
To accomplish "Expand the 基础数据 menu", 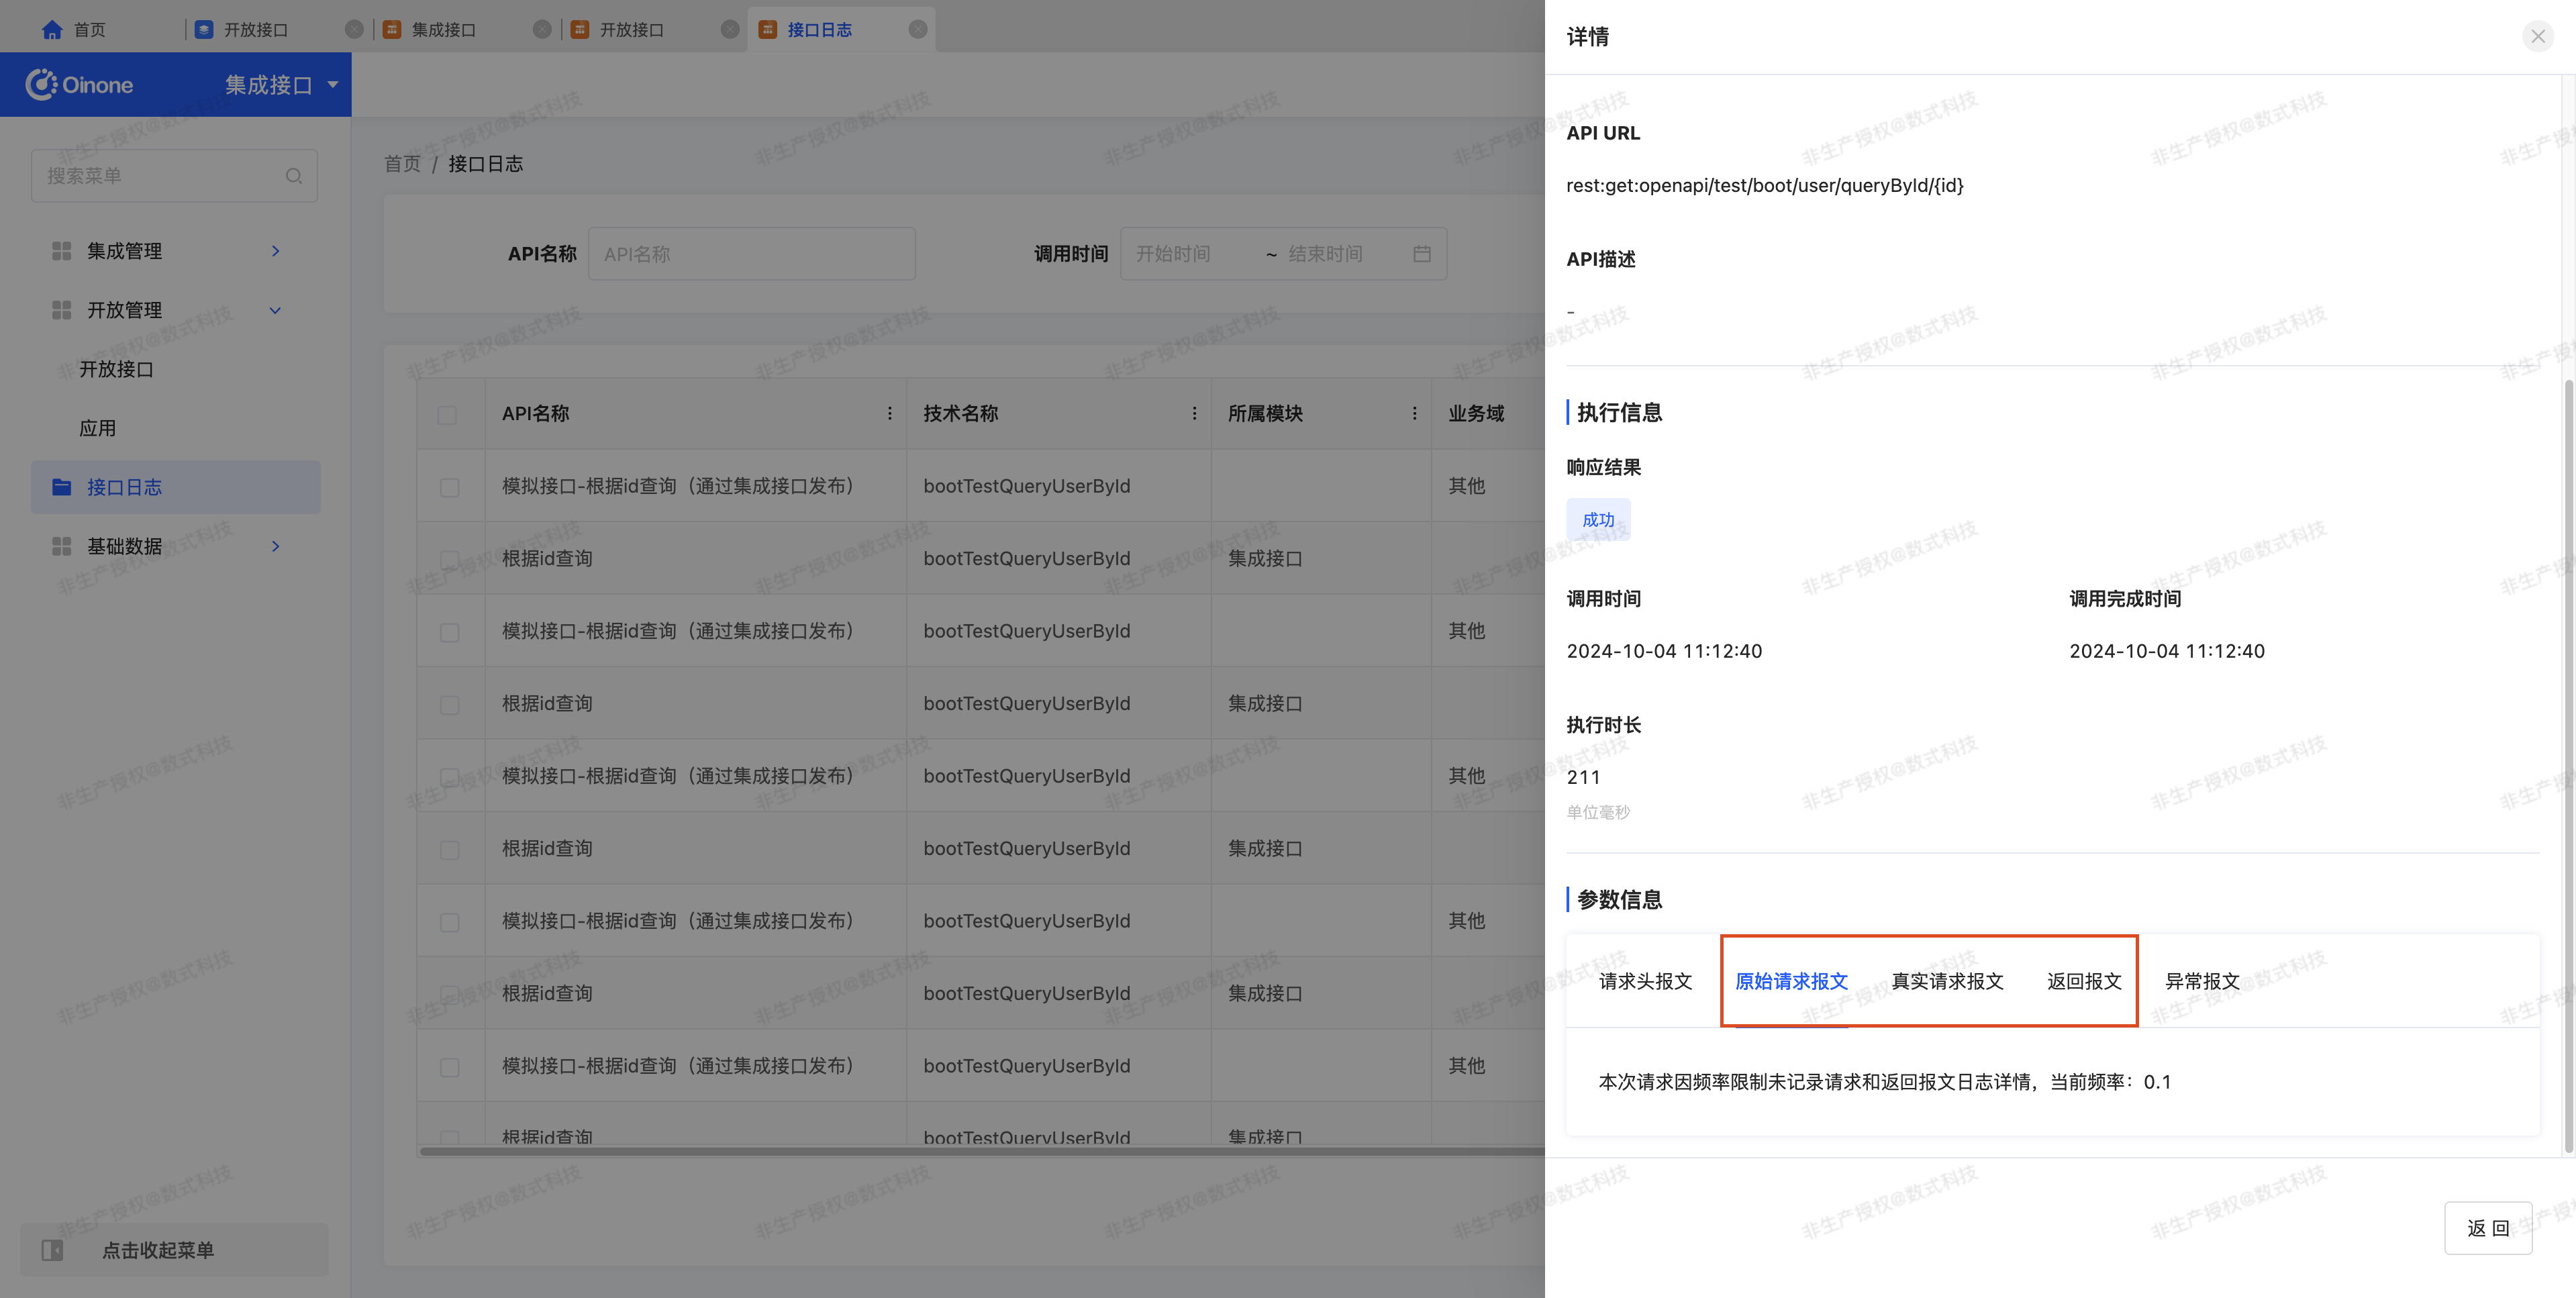I will point(275,546).
